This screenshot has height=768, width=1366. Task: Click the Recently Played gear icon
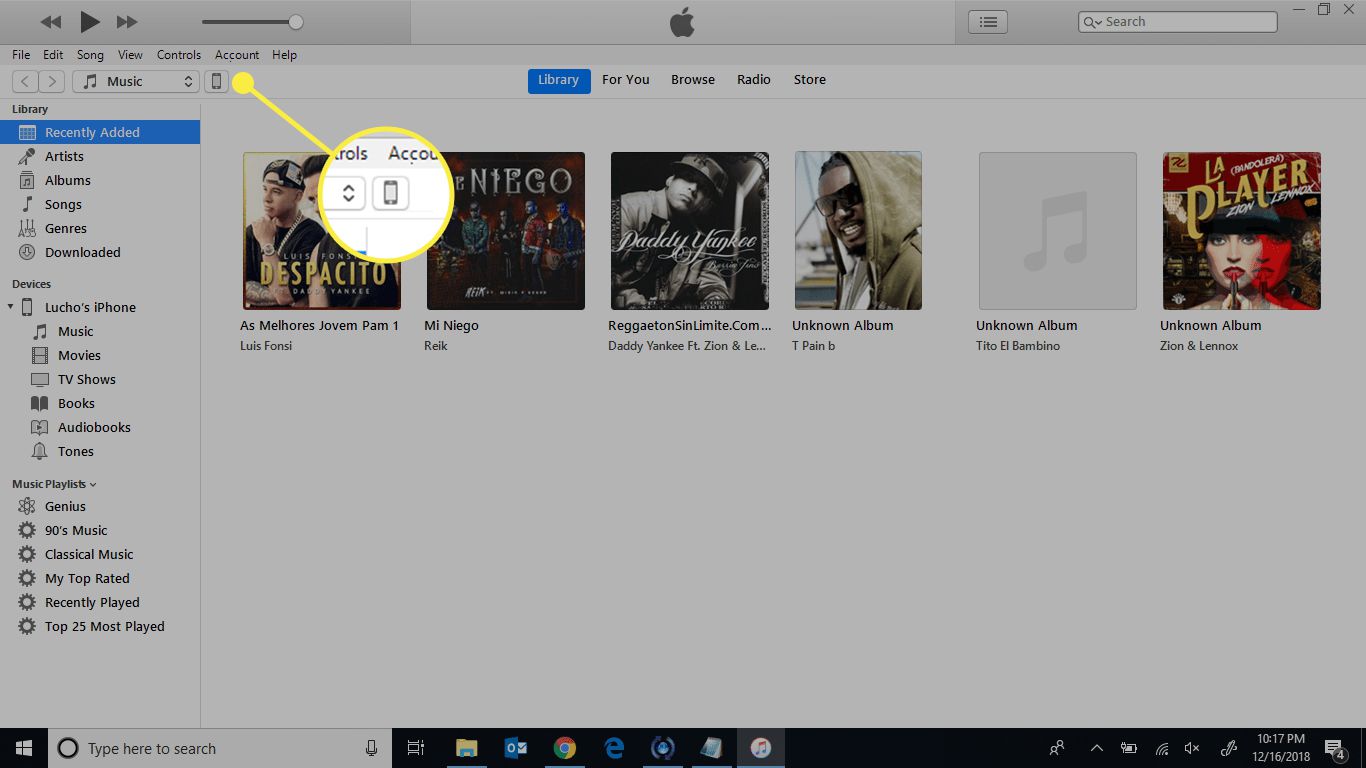pos(27,602)
